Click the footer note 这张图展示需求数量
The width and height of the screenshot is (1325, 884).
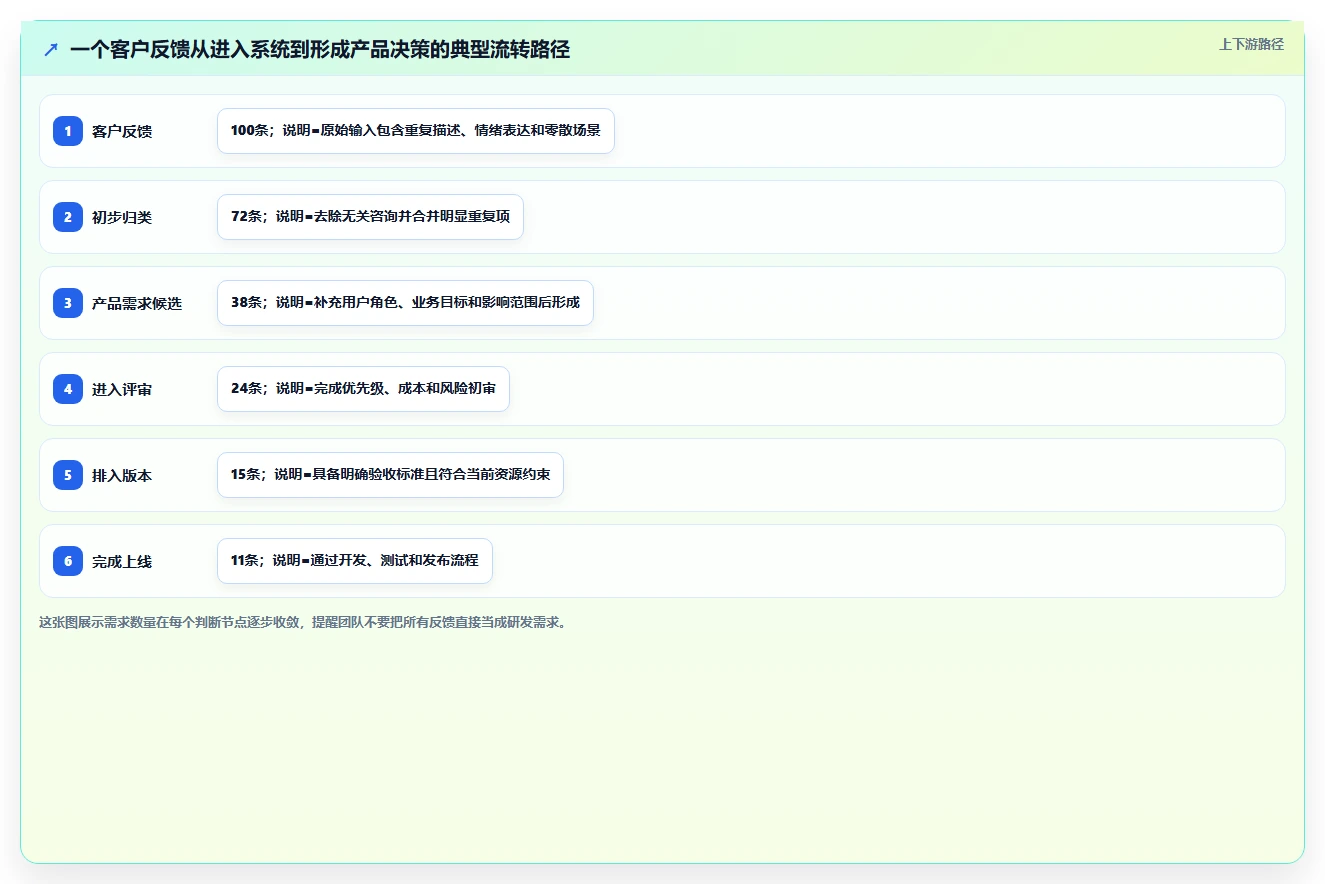[x=303, y=622]
